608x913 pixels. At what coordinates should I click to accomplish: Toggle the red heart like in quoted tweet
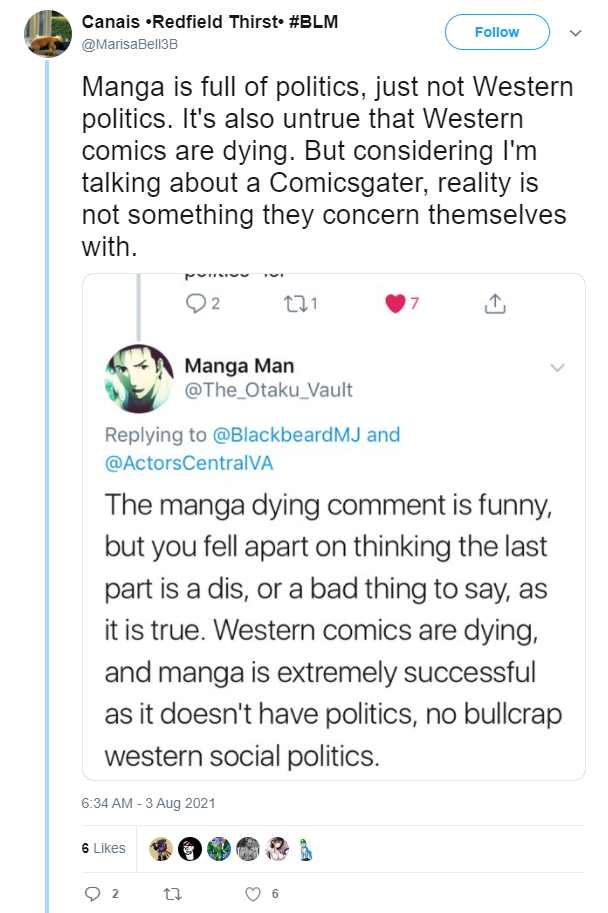[395, 303]
